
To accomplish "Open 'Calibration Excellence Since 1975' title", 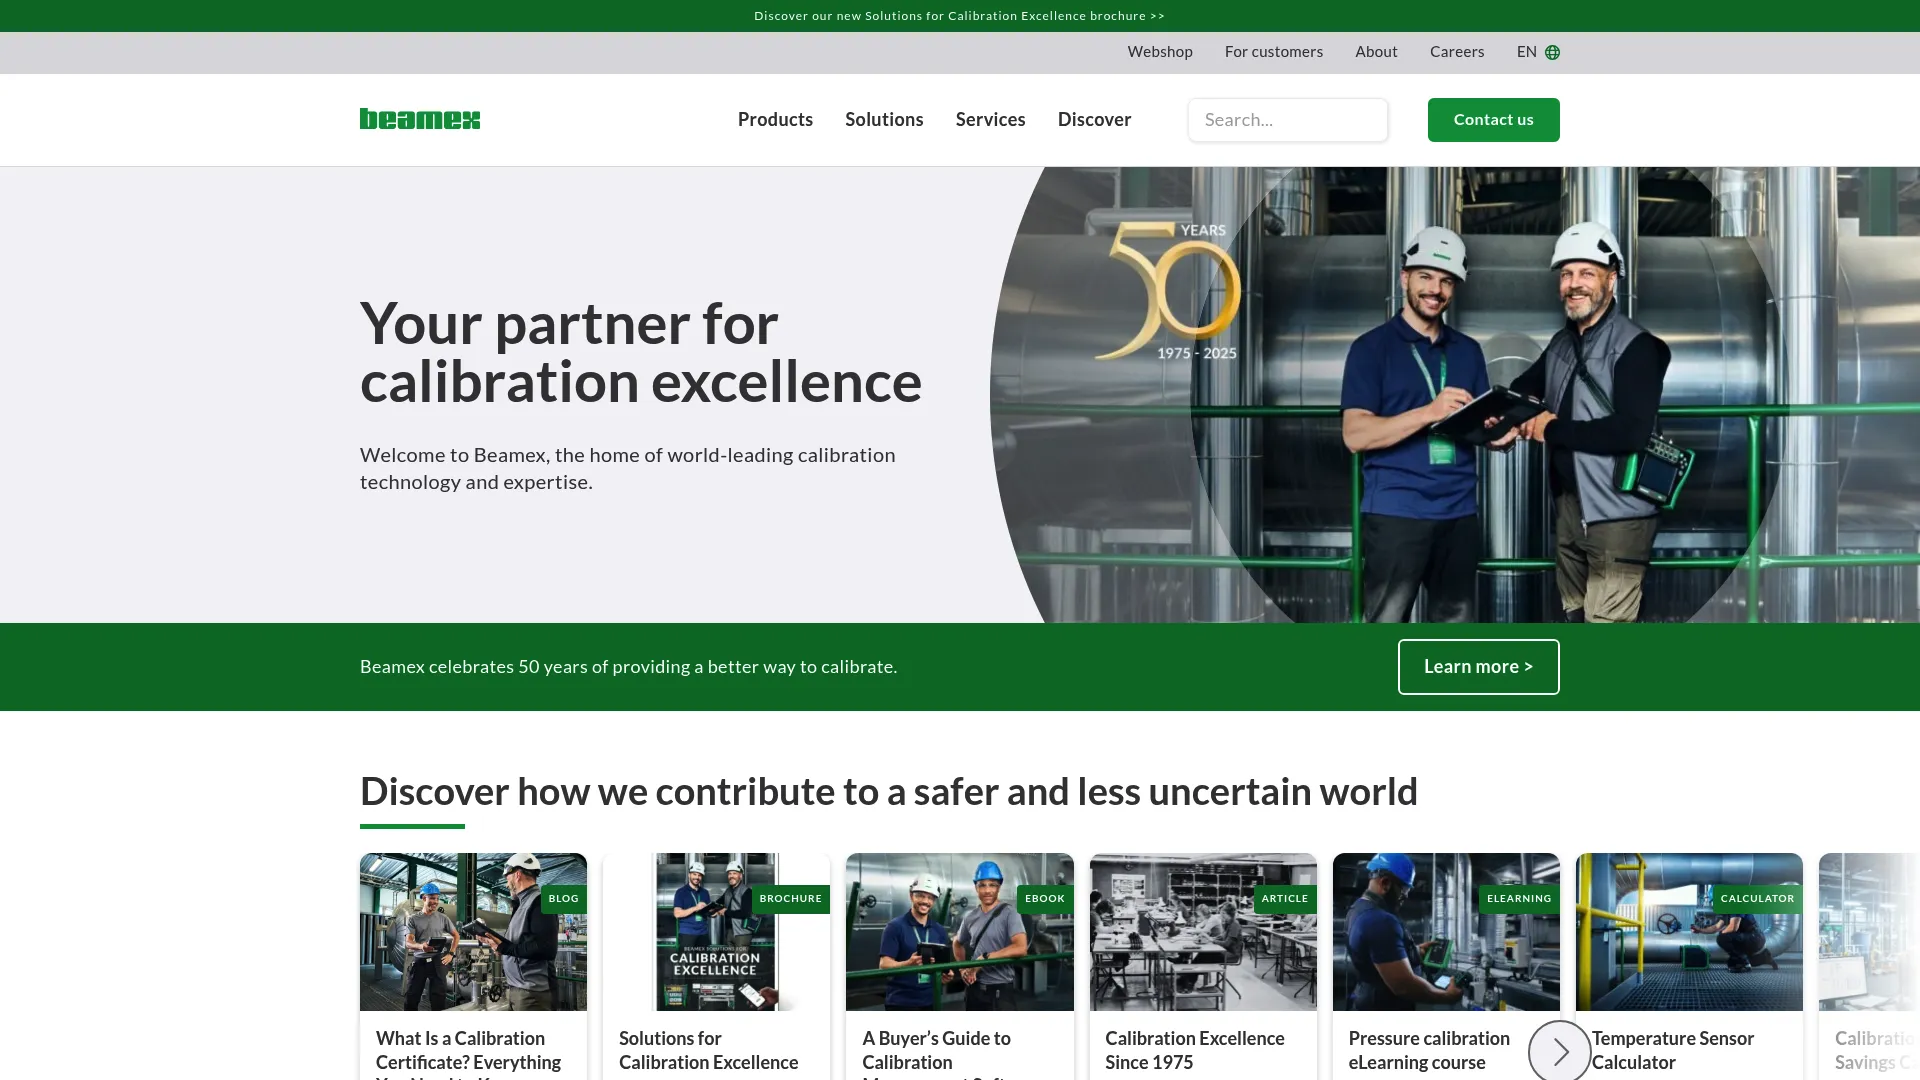I will 1195,1050.
